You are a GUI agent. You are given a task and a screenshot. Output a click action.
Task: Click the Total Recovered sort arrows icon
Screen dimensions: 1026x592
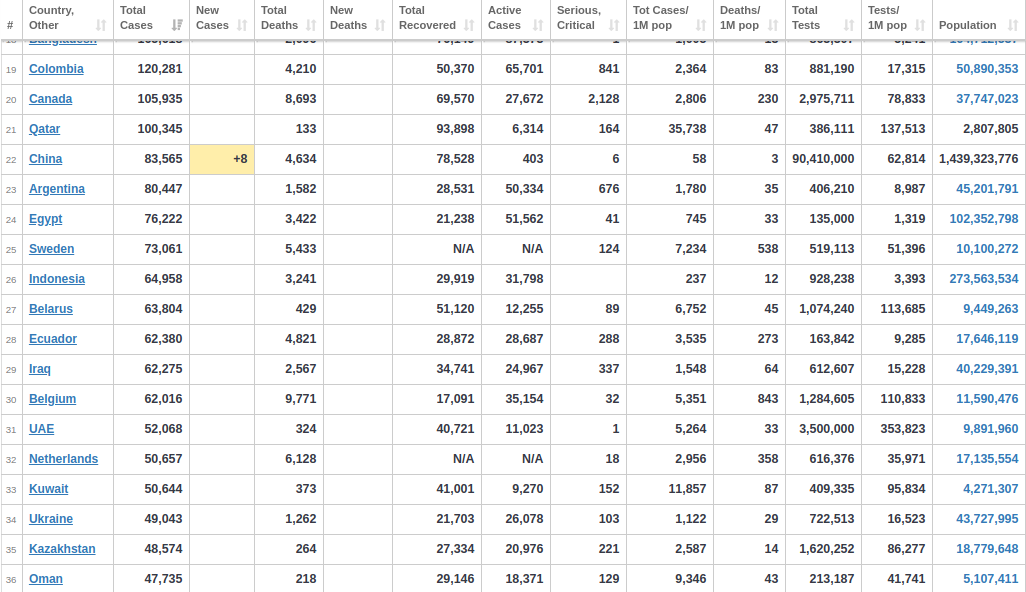pyautogui.click(x=469, y=26)
